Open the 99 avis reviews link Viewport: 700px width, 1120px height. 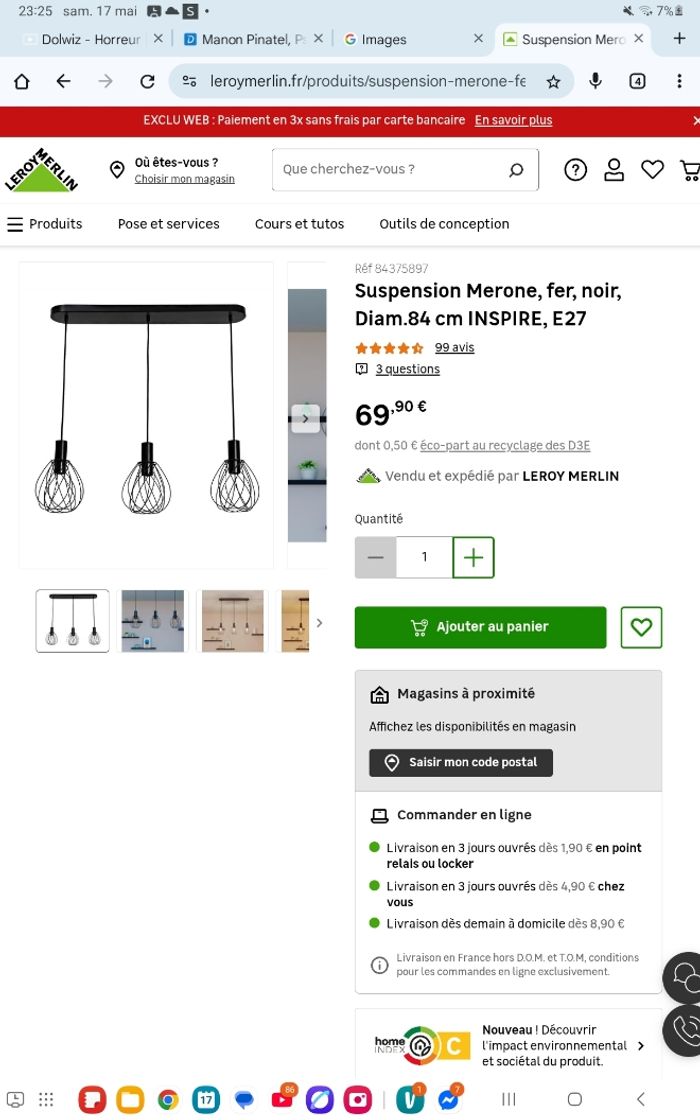point(454,347)
